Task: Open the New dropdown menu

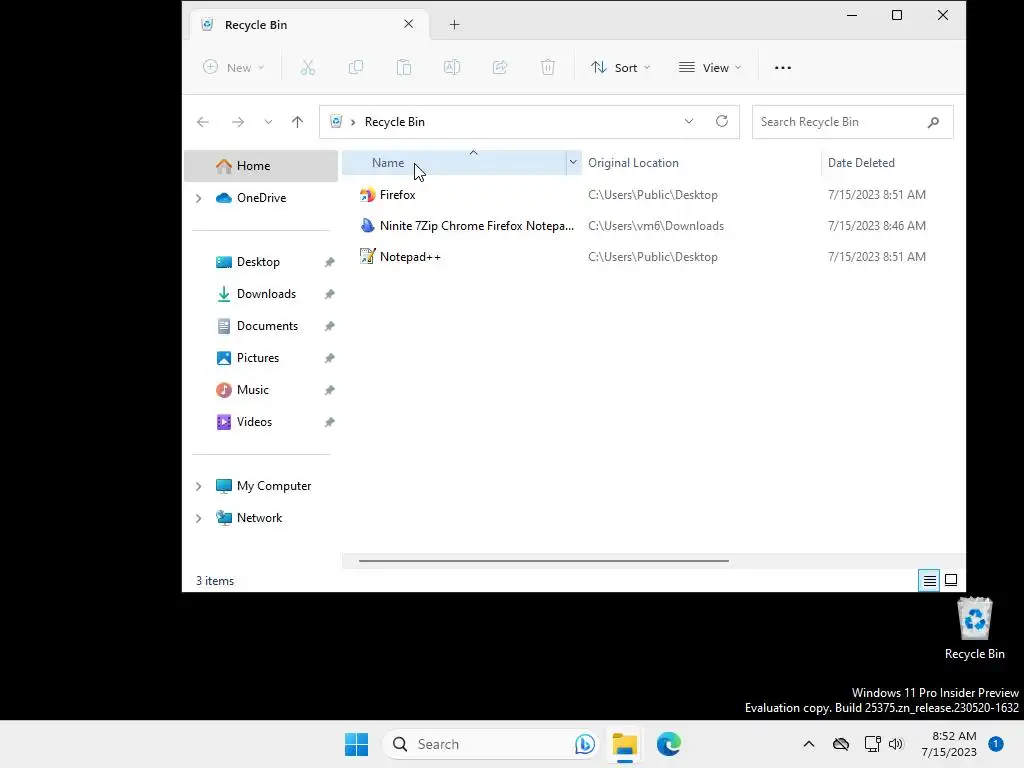Action: 234,67
